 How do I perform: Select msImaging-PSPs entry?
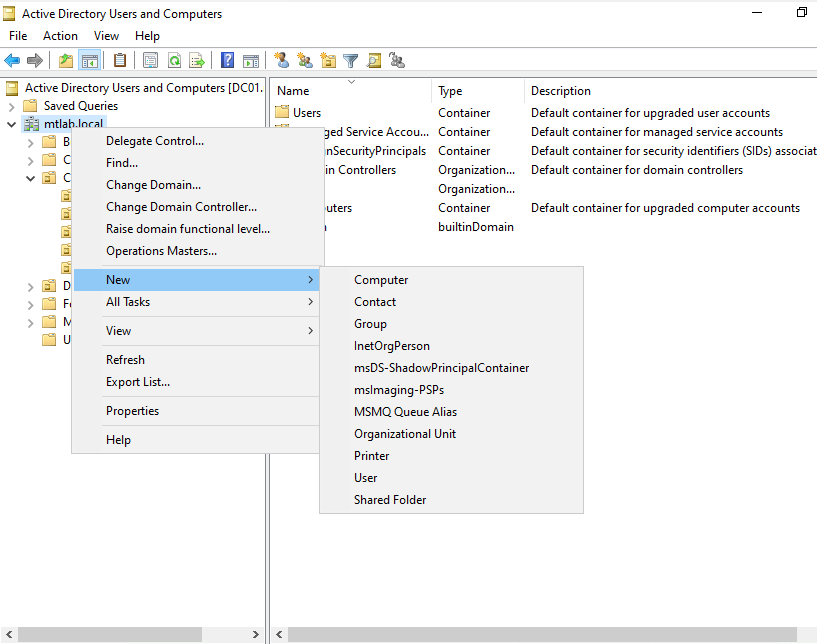click(451, 390)
